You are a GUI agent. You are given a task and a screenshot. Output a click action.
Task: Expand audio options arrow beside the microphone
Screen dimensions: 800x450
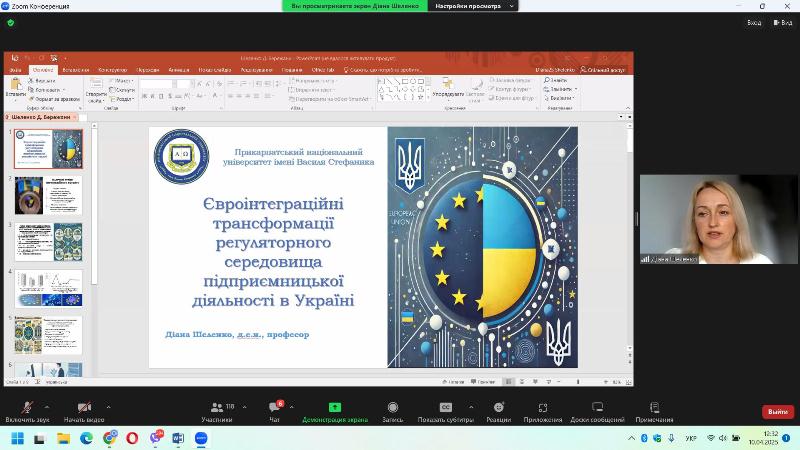point(51,407)
